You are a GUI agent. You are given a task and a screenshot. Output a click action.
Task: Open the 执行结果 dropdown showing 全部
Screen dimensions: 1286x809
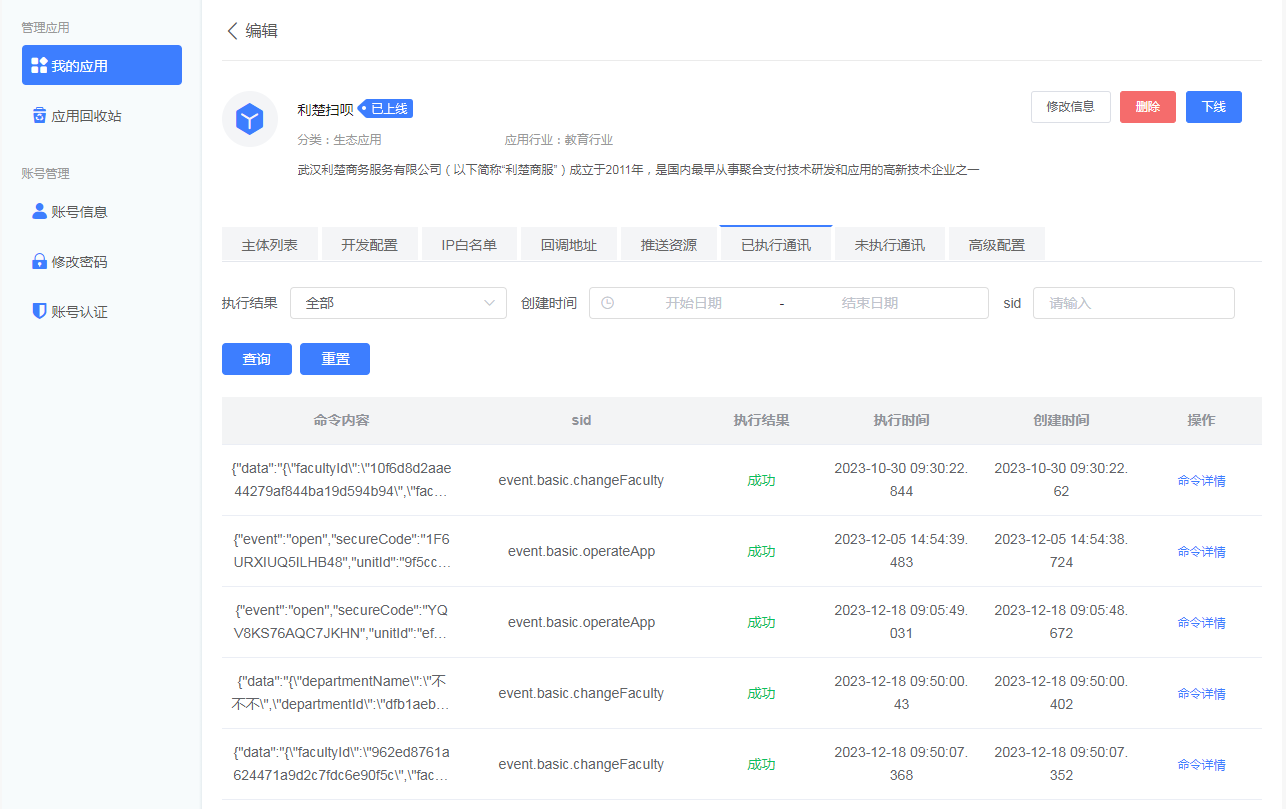pos(398,302)
